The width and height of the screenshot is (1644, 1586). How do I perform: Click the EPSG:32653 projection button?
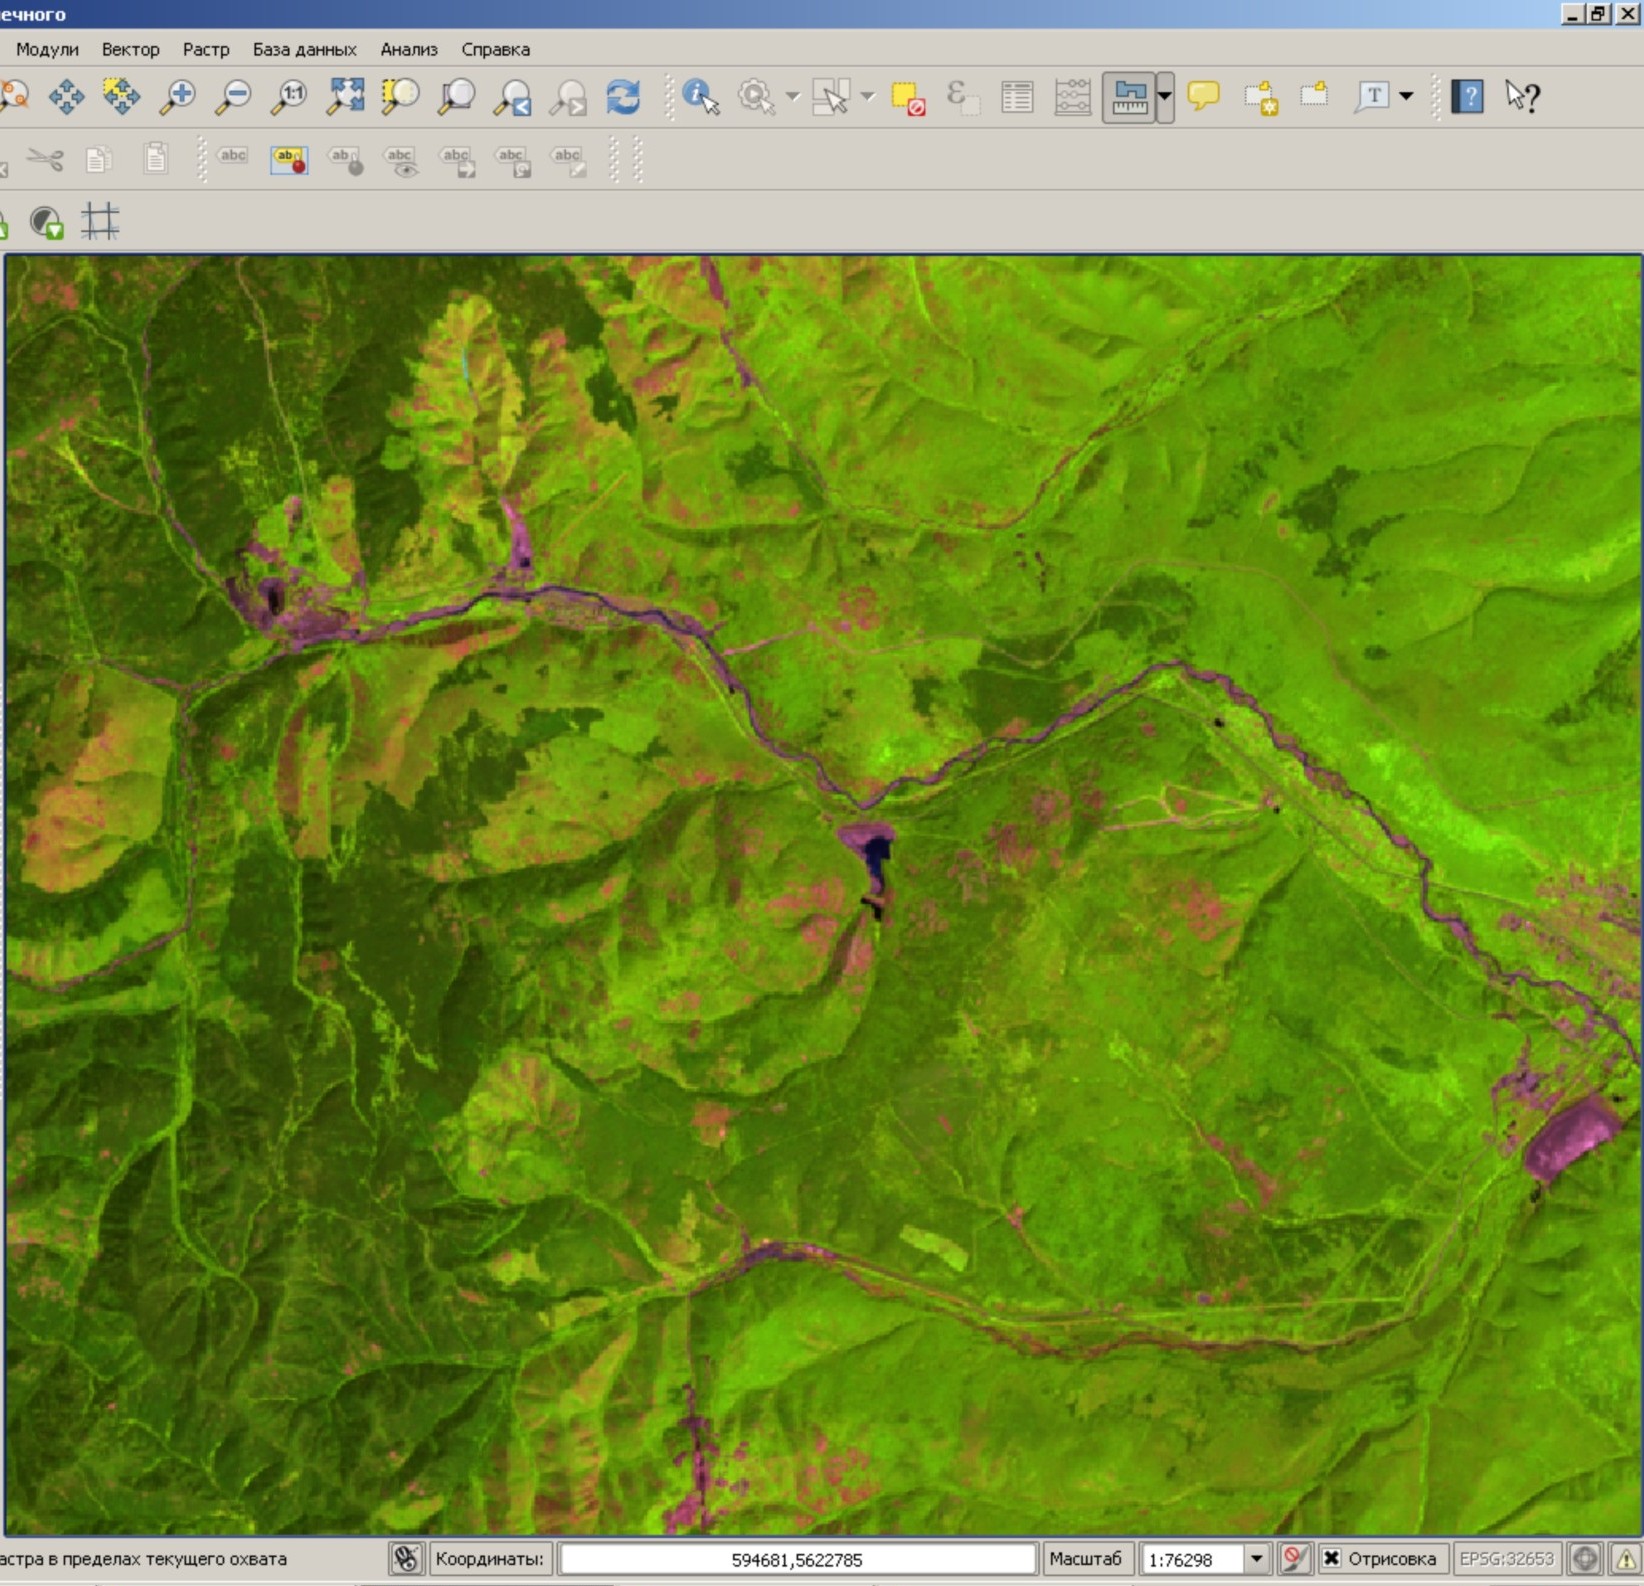[1506, 1558]
